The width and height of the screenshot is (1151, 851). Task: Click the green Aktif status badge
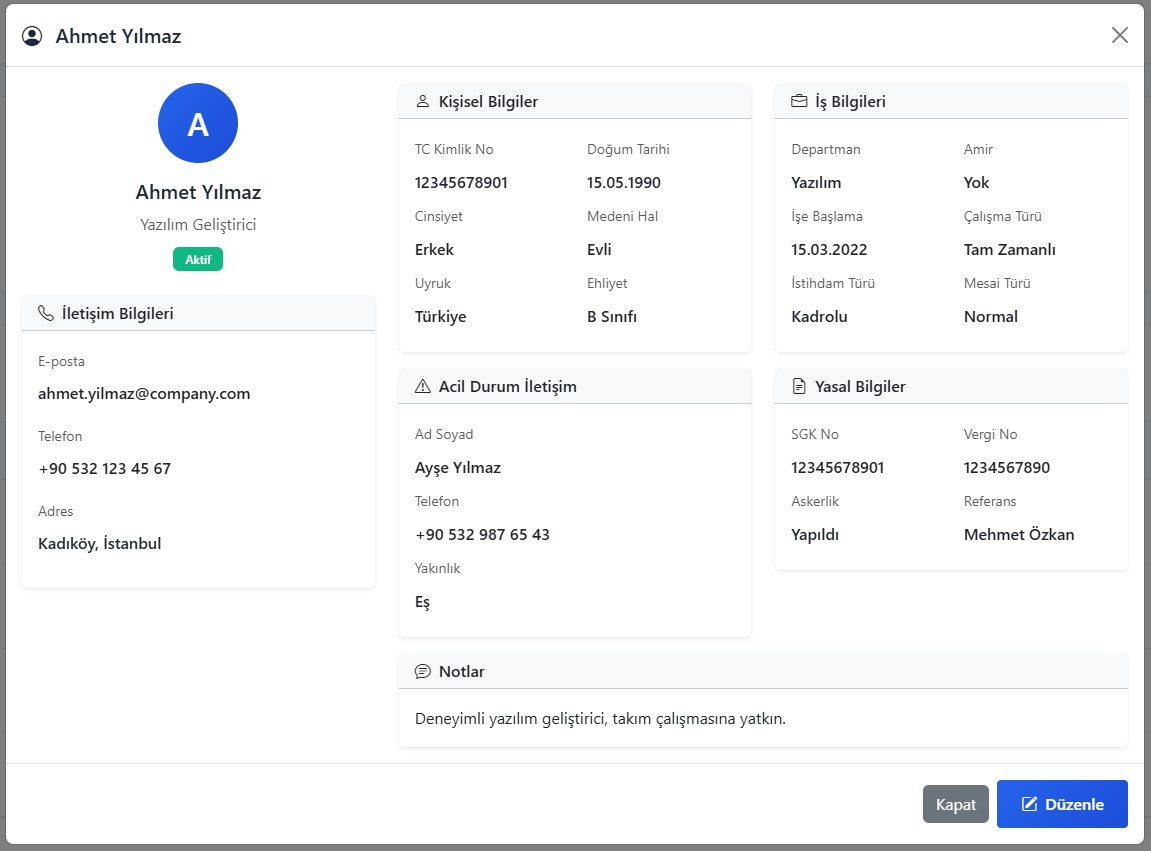198,259
